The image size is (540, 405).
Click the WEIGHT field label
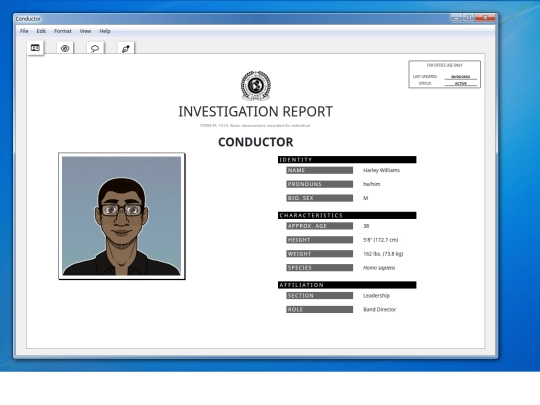320,254
